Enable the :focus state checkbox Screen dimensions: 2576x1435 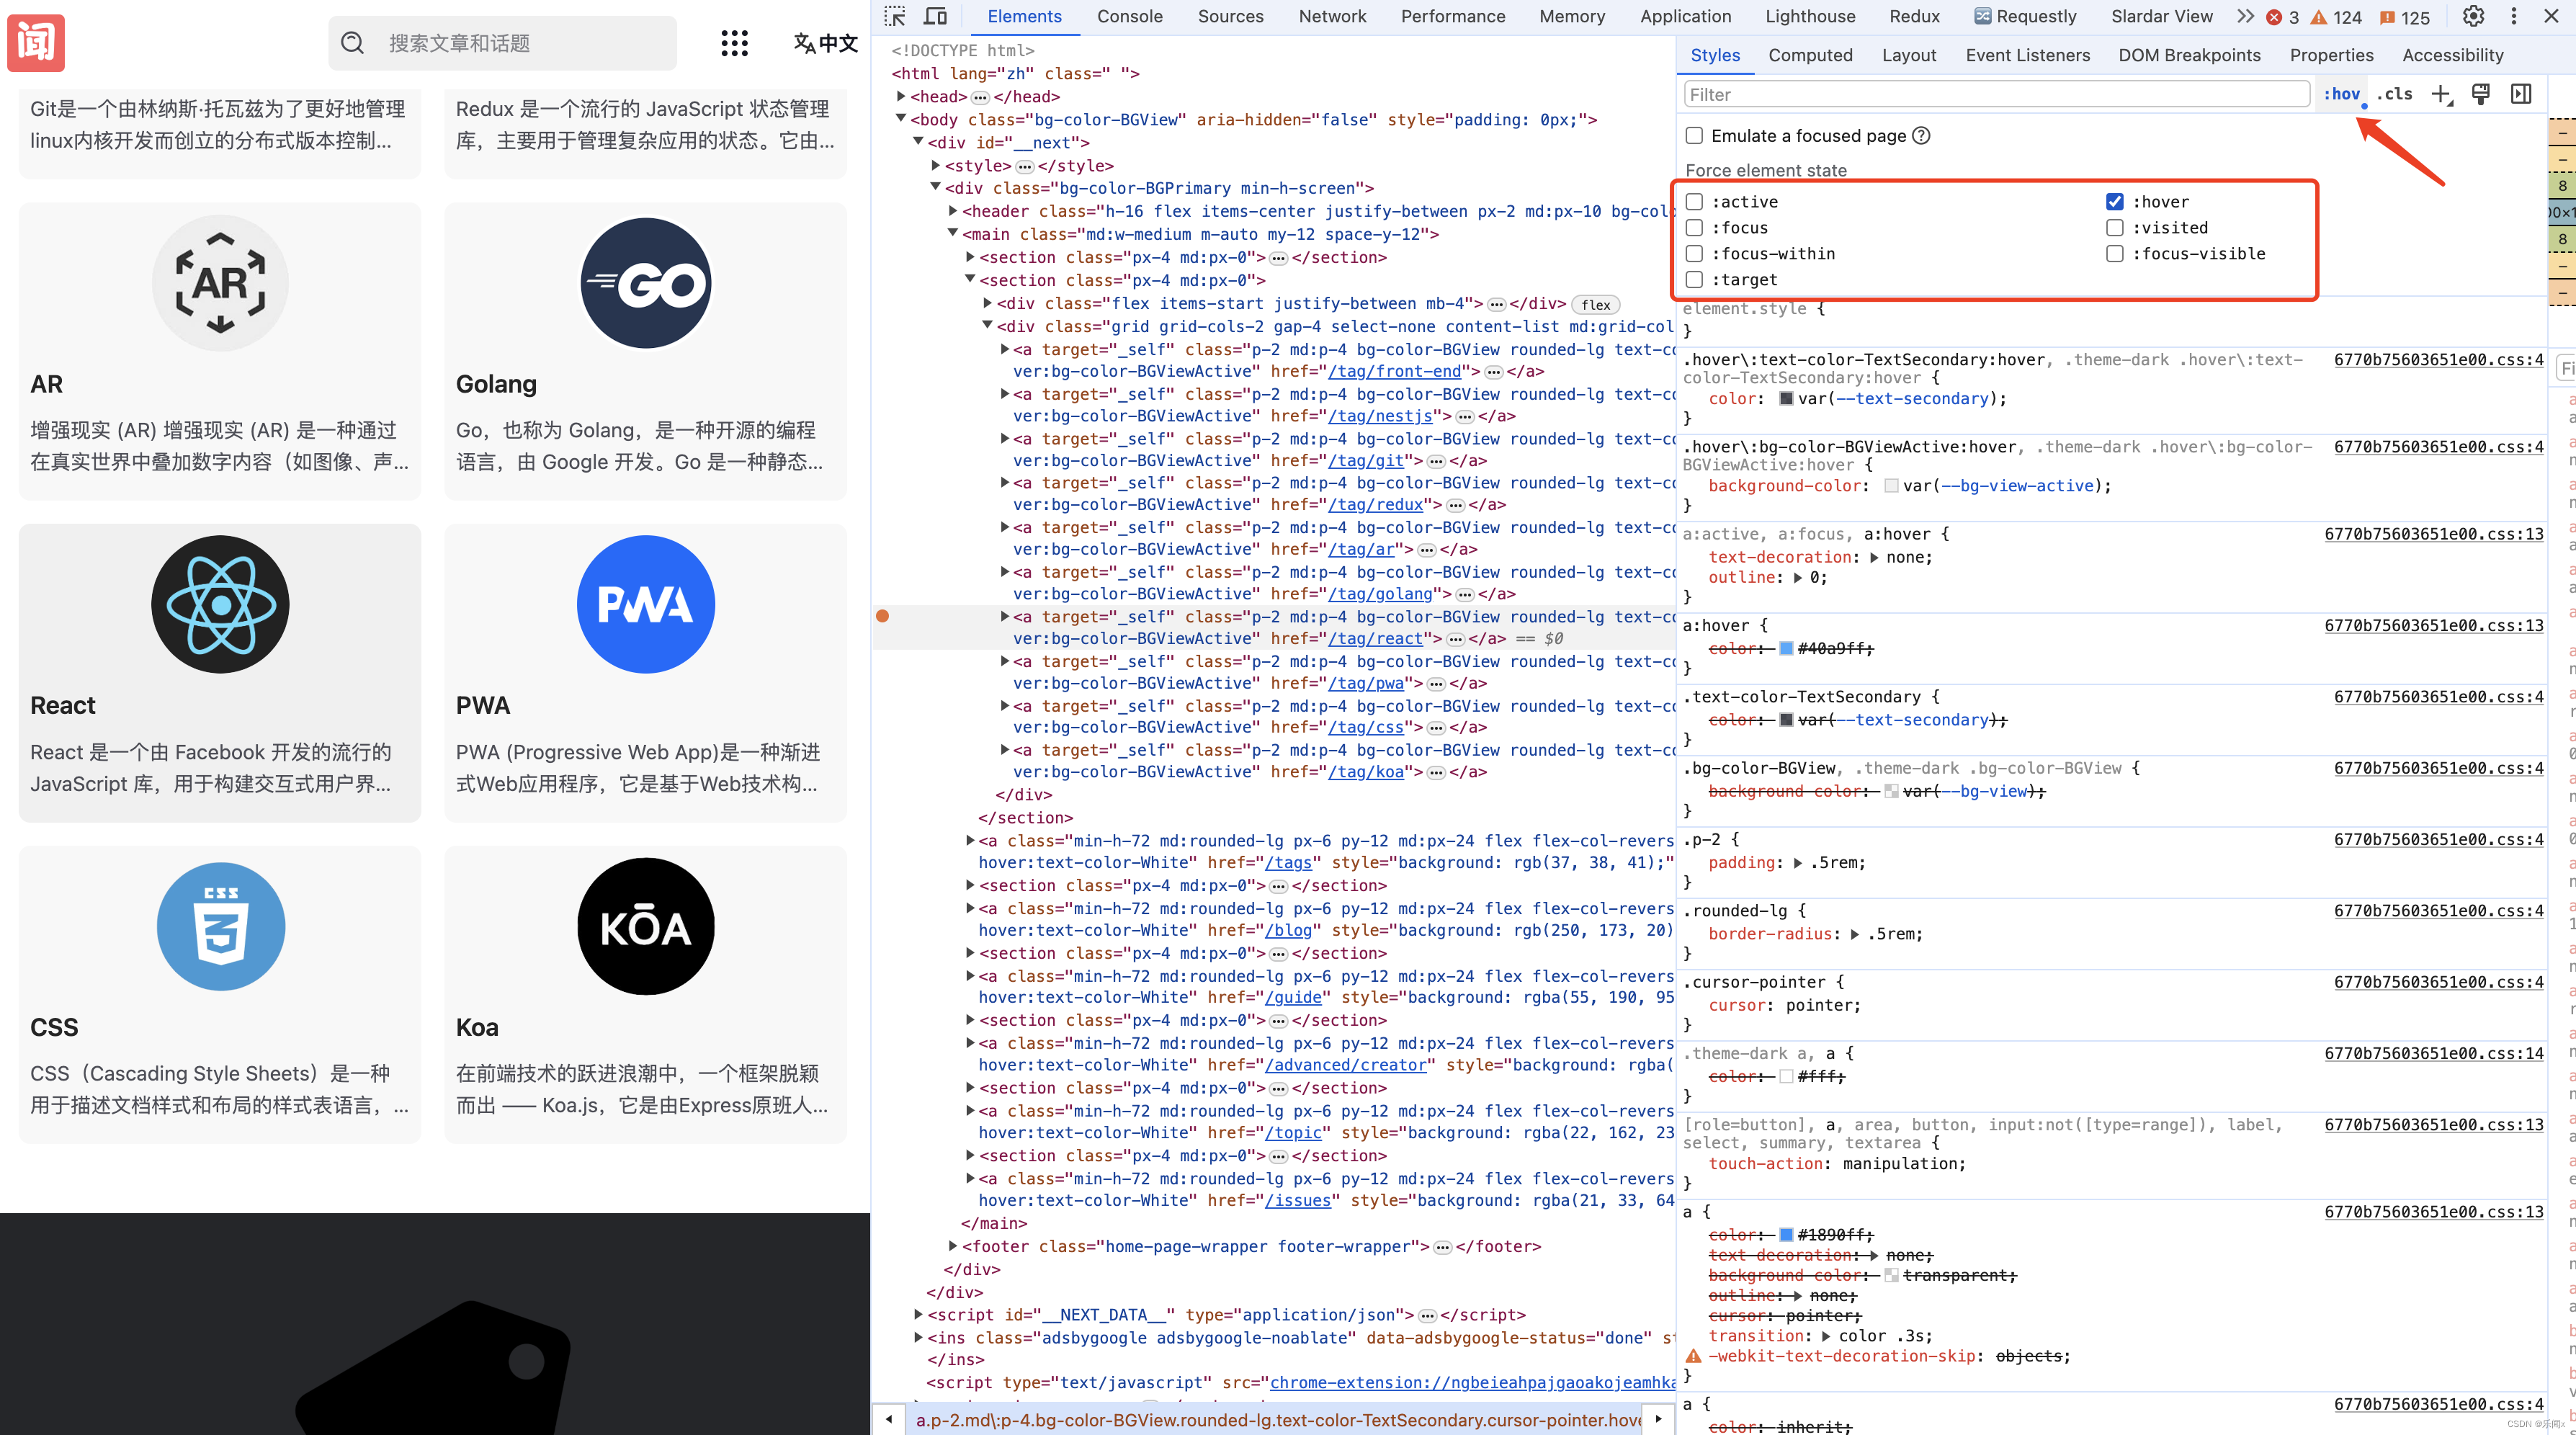click(x=1694, y=228)
